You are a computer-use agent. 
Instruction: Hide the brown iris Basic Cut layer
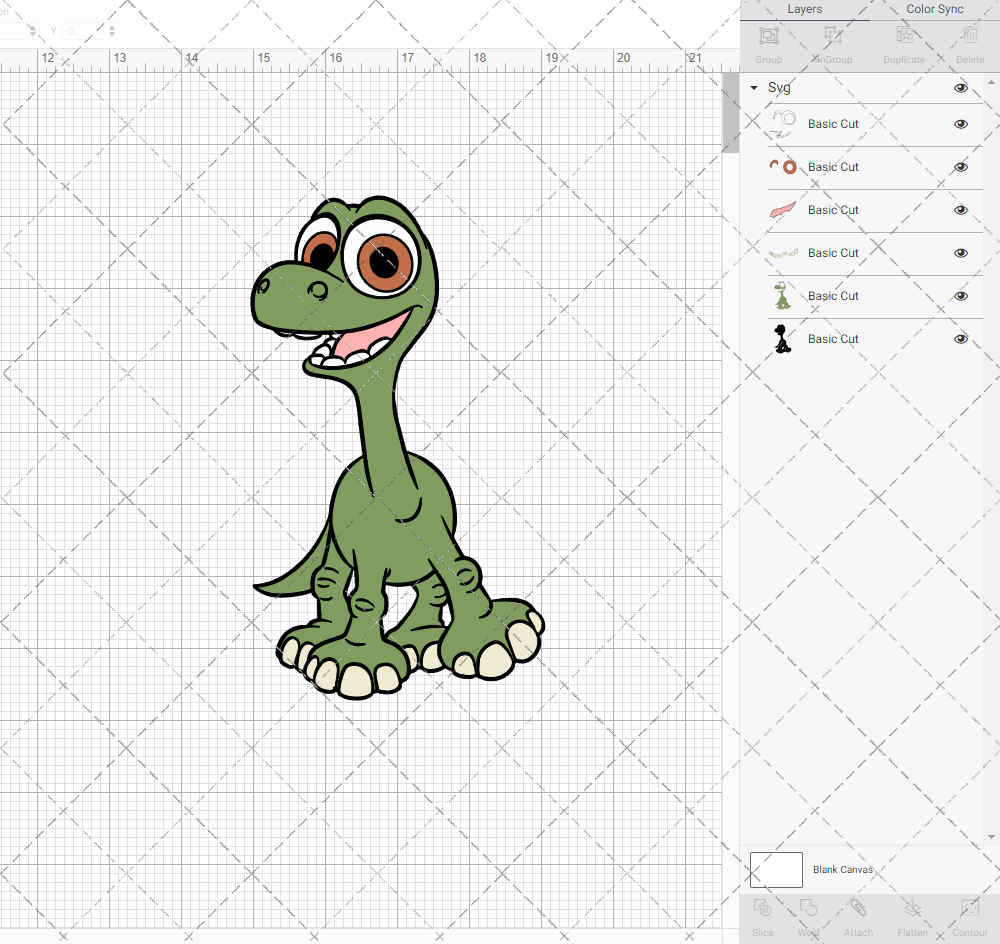[961, 167]
